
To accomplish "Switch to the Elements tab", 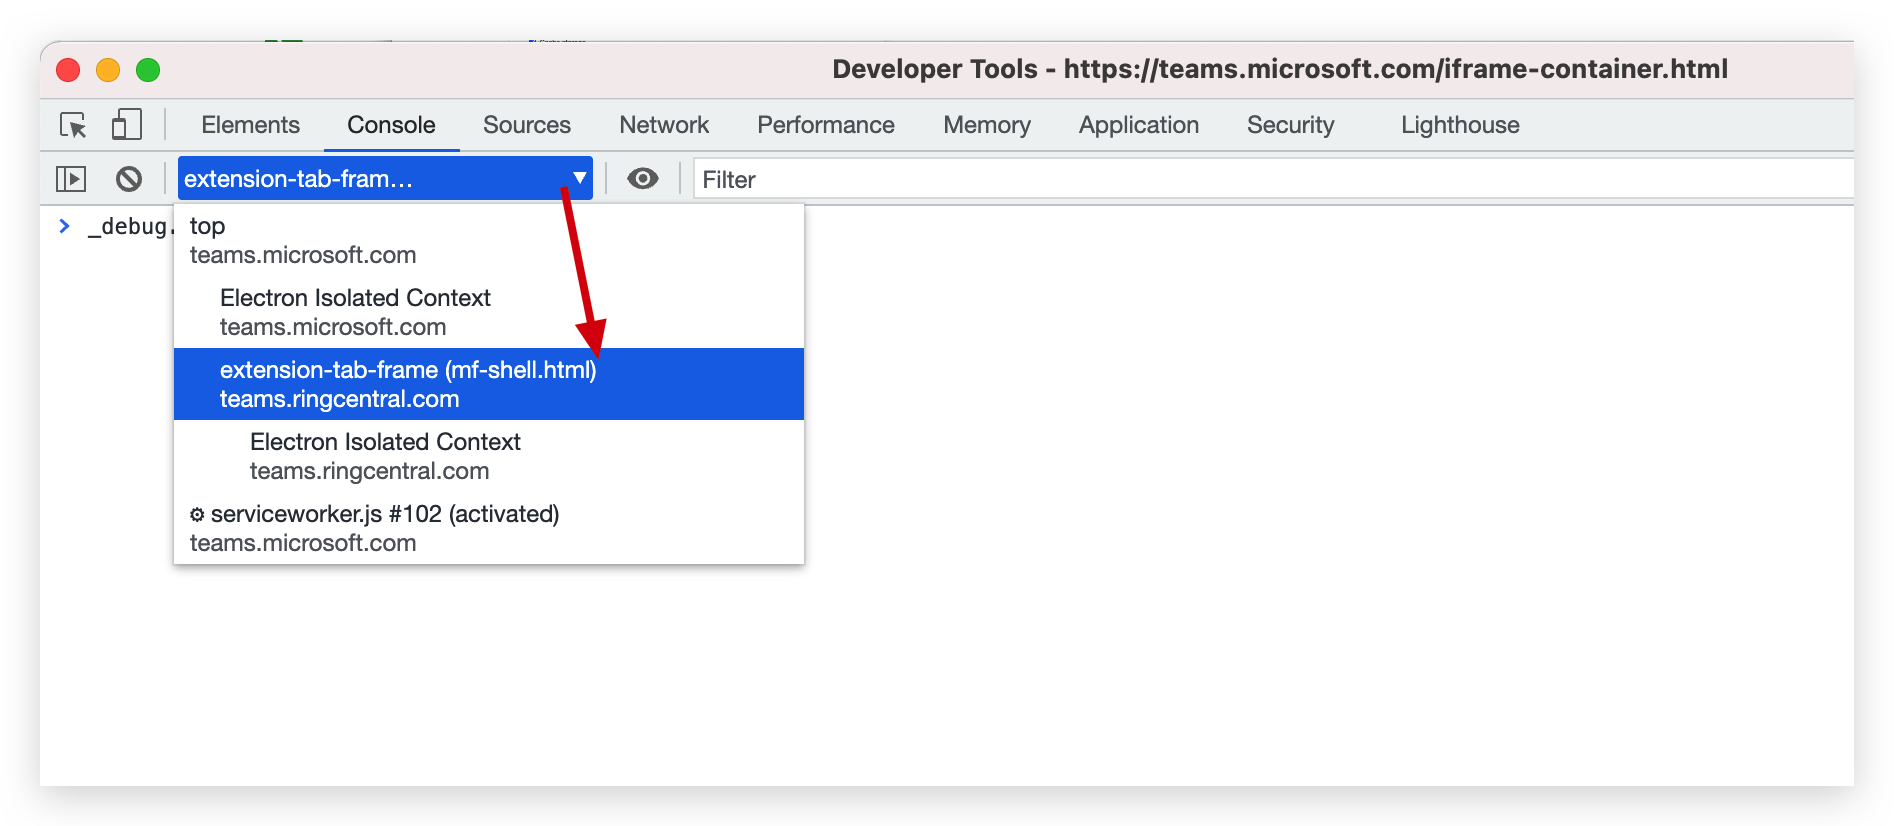I will point(250,125).
